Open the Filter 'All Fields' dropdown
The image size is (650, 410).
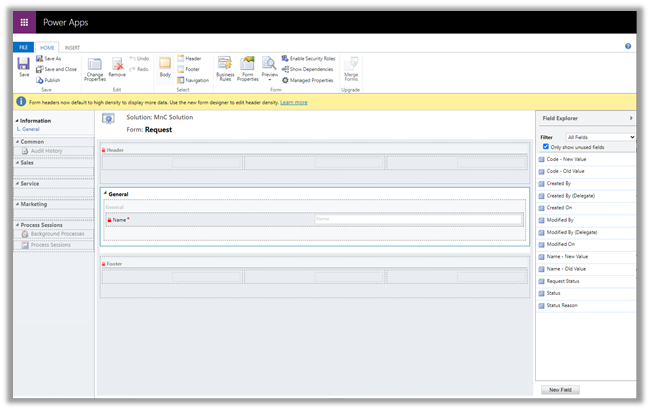[600, 136]
